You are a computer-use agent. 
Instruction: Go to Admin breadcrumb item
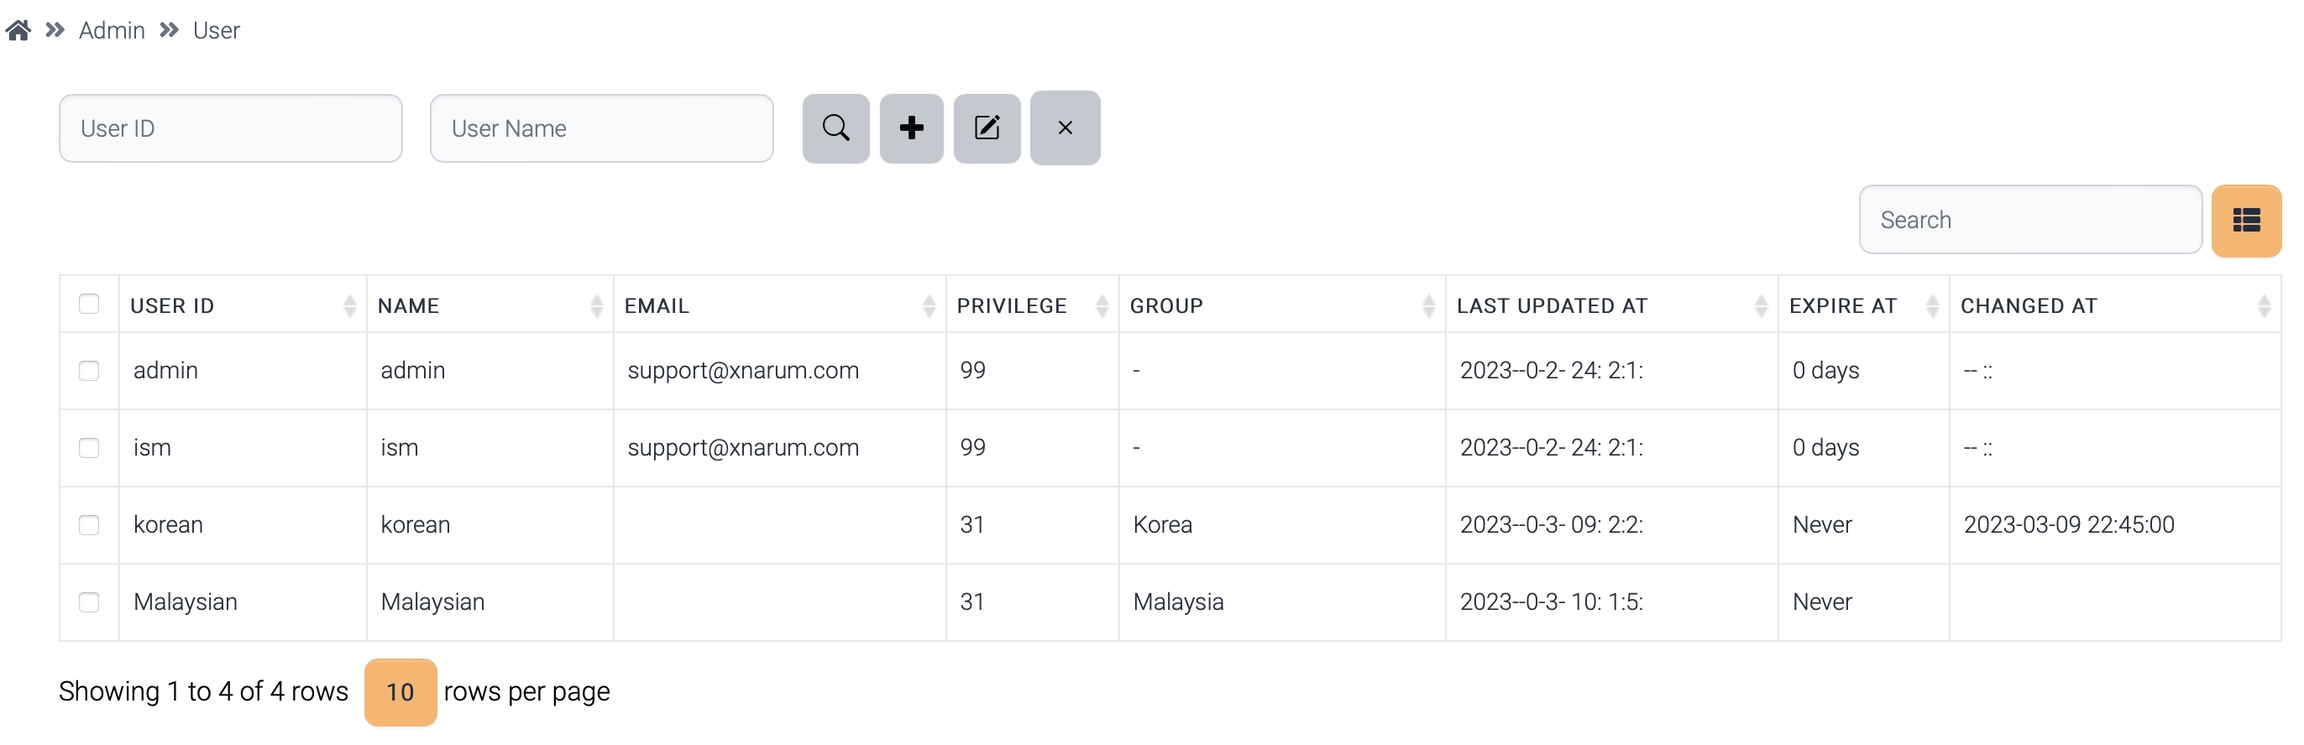[112, 31]
